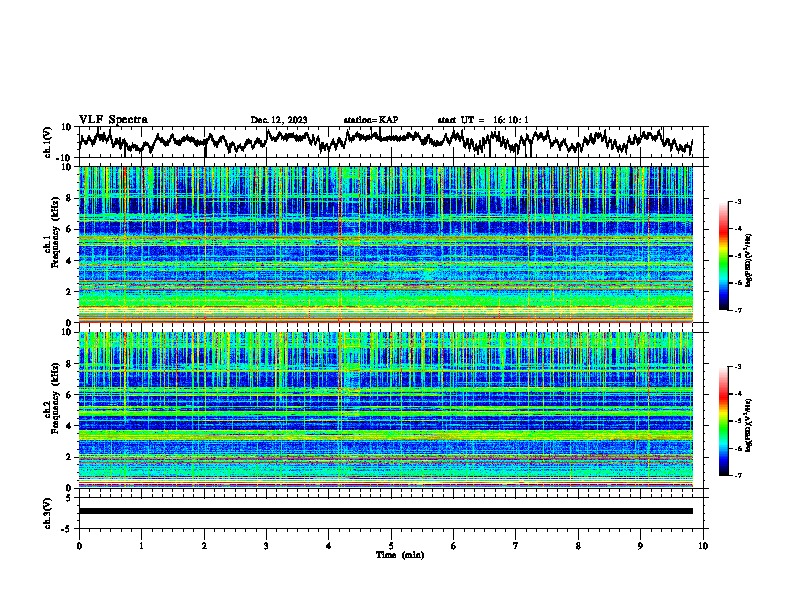Select the "ch.3(V)" axis label
792x612 pixels.
point(48,514)
